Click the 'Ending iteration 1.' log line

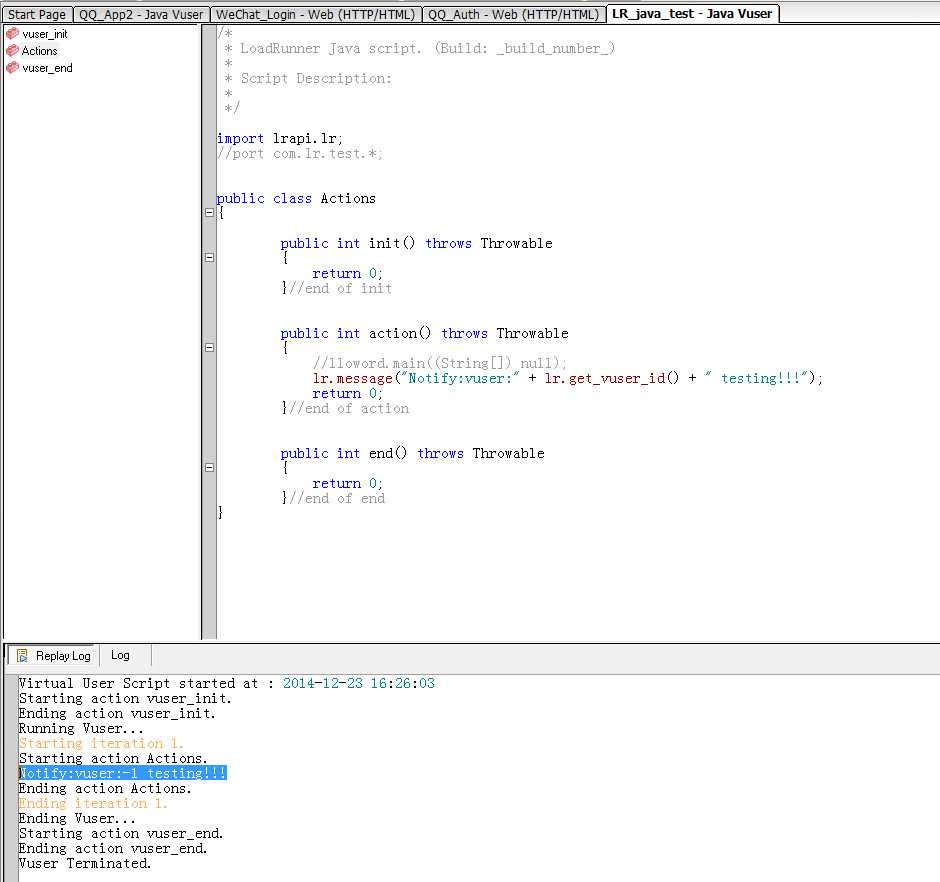tap(93, 803)
